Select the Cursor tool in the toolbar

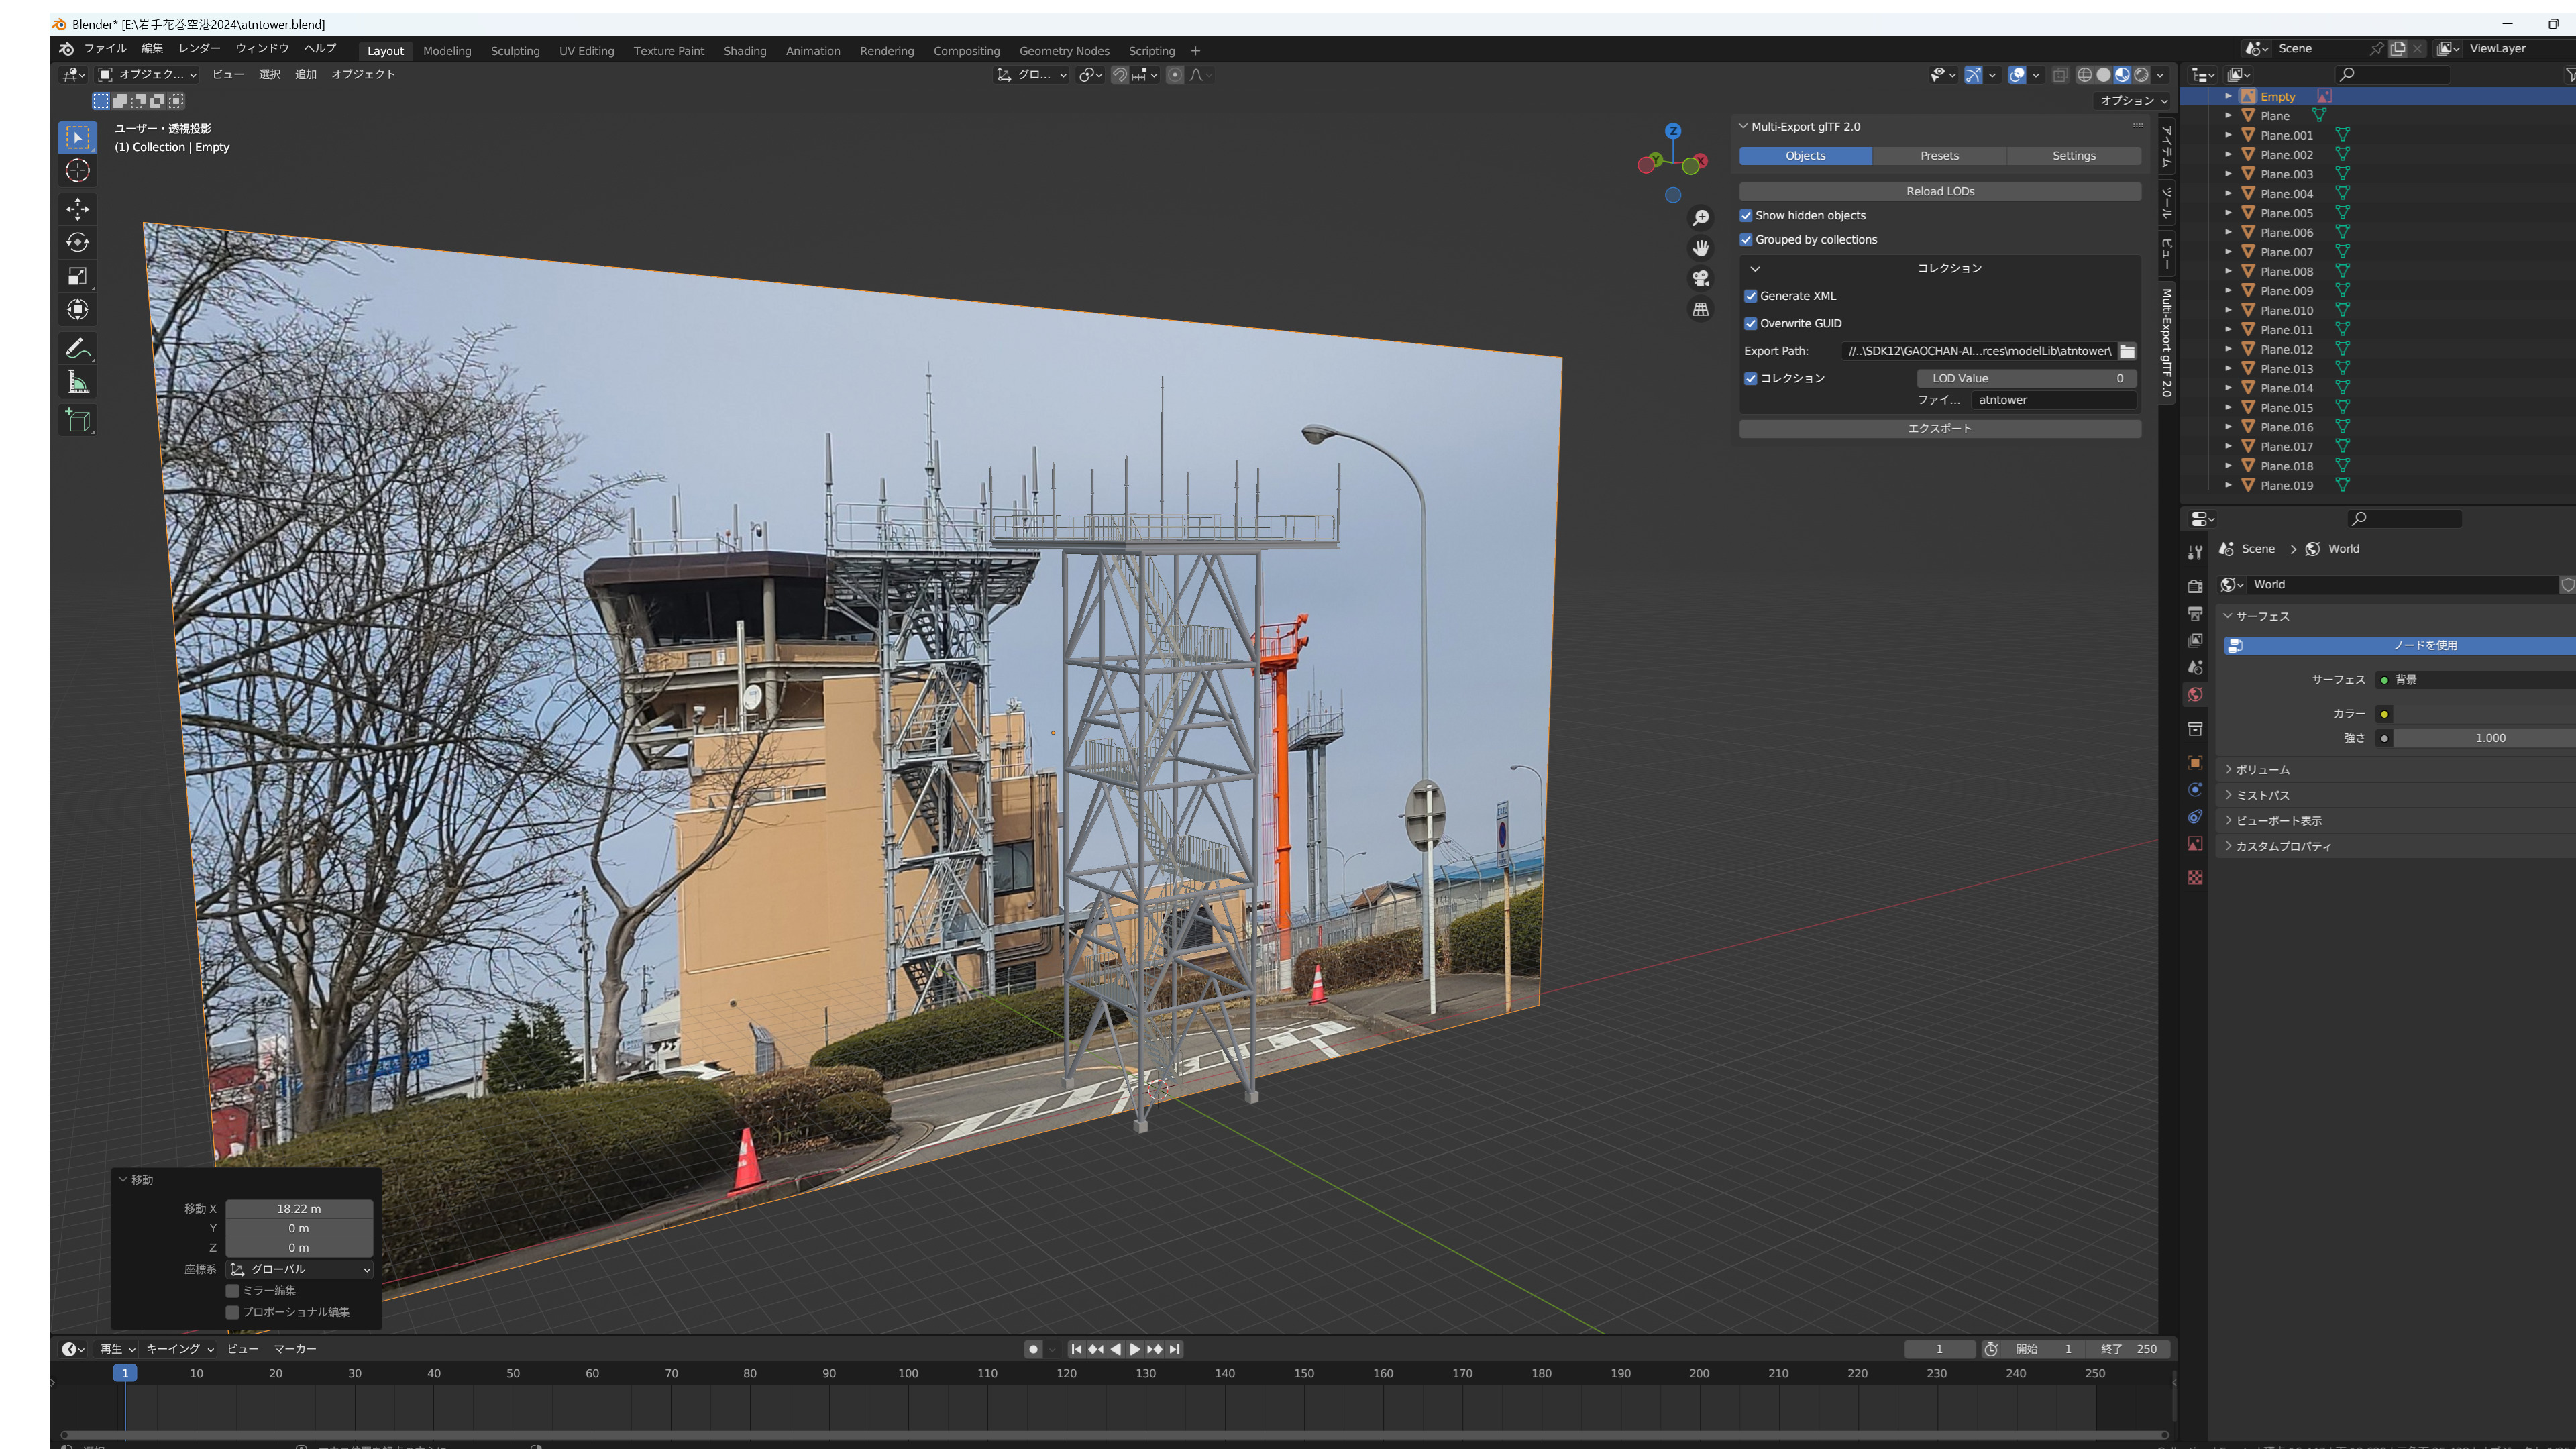coord(77,171)
